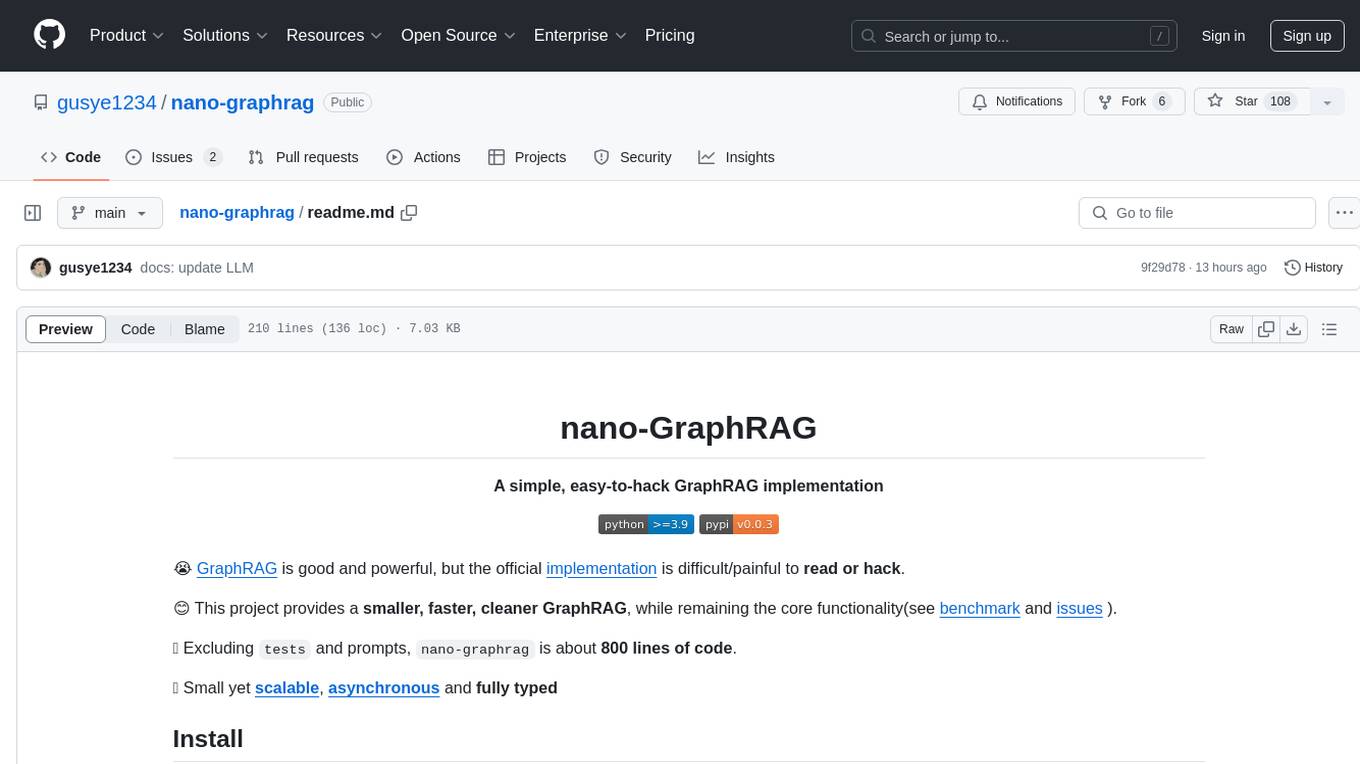Copy raw file contents
Image resolution: width=1360 pixels, height=764 pixels.
(x=1267, y=329)
